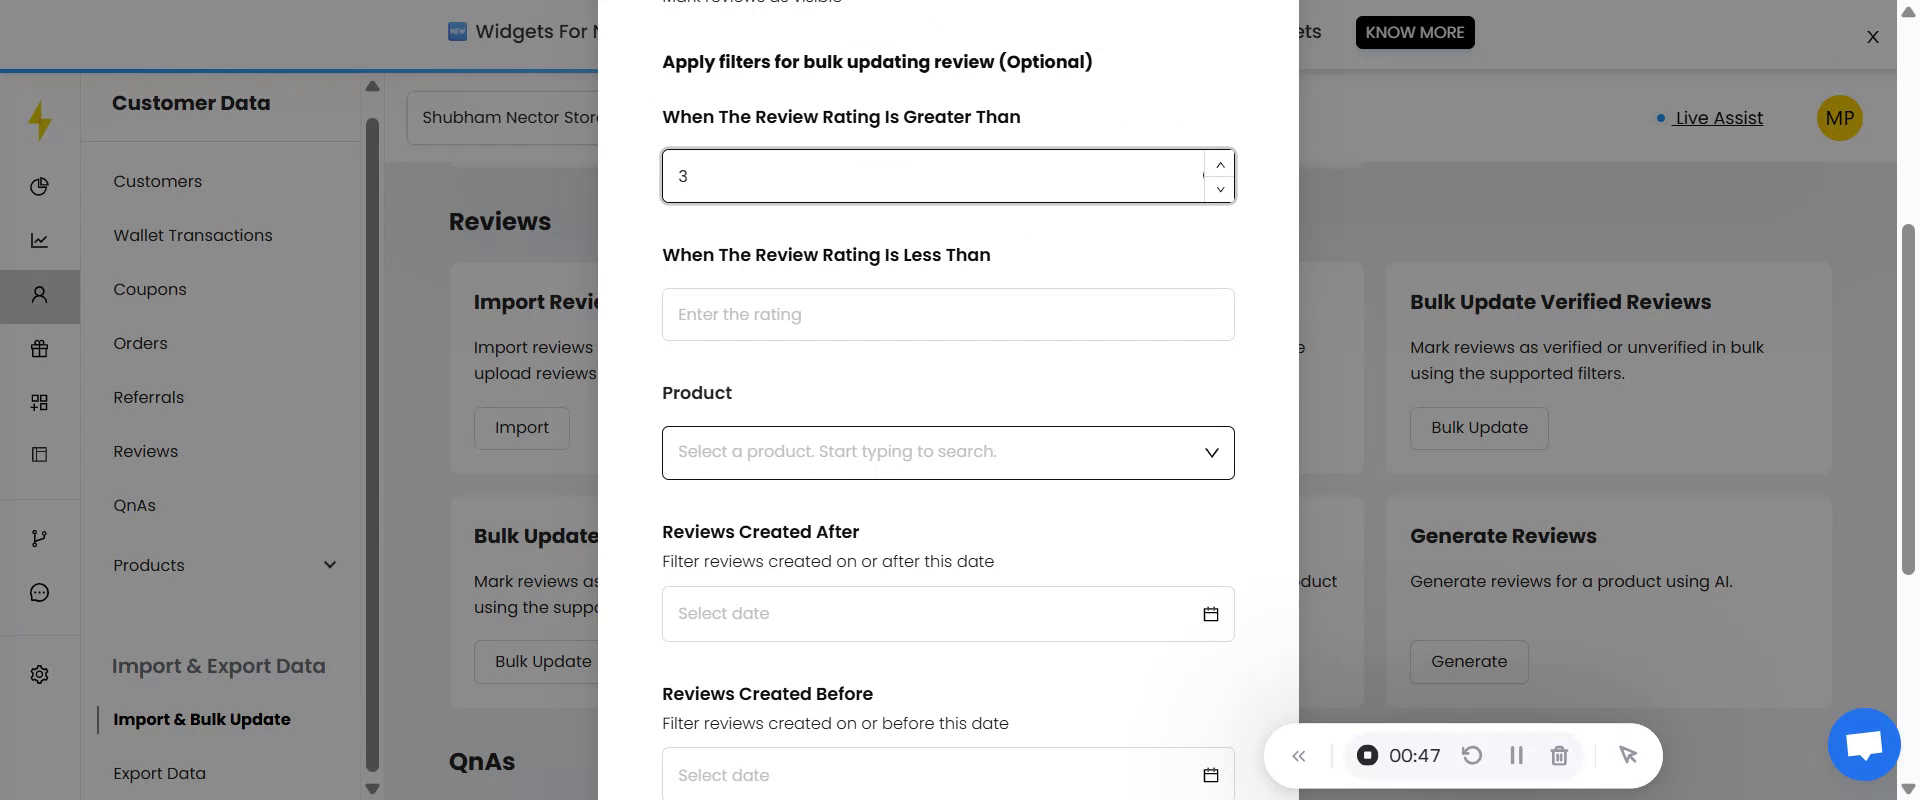
Task: Click the sidebar scroll up arrow
Action: (x=372, y=86)
